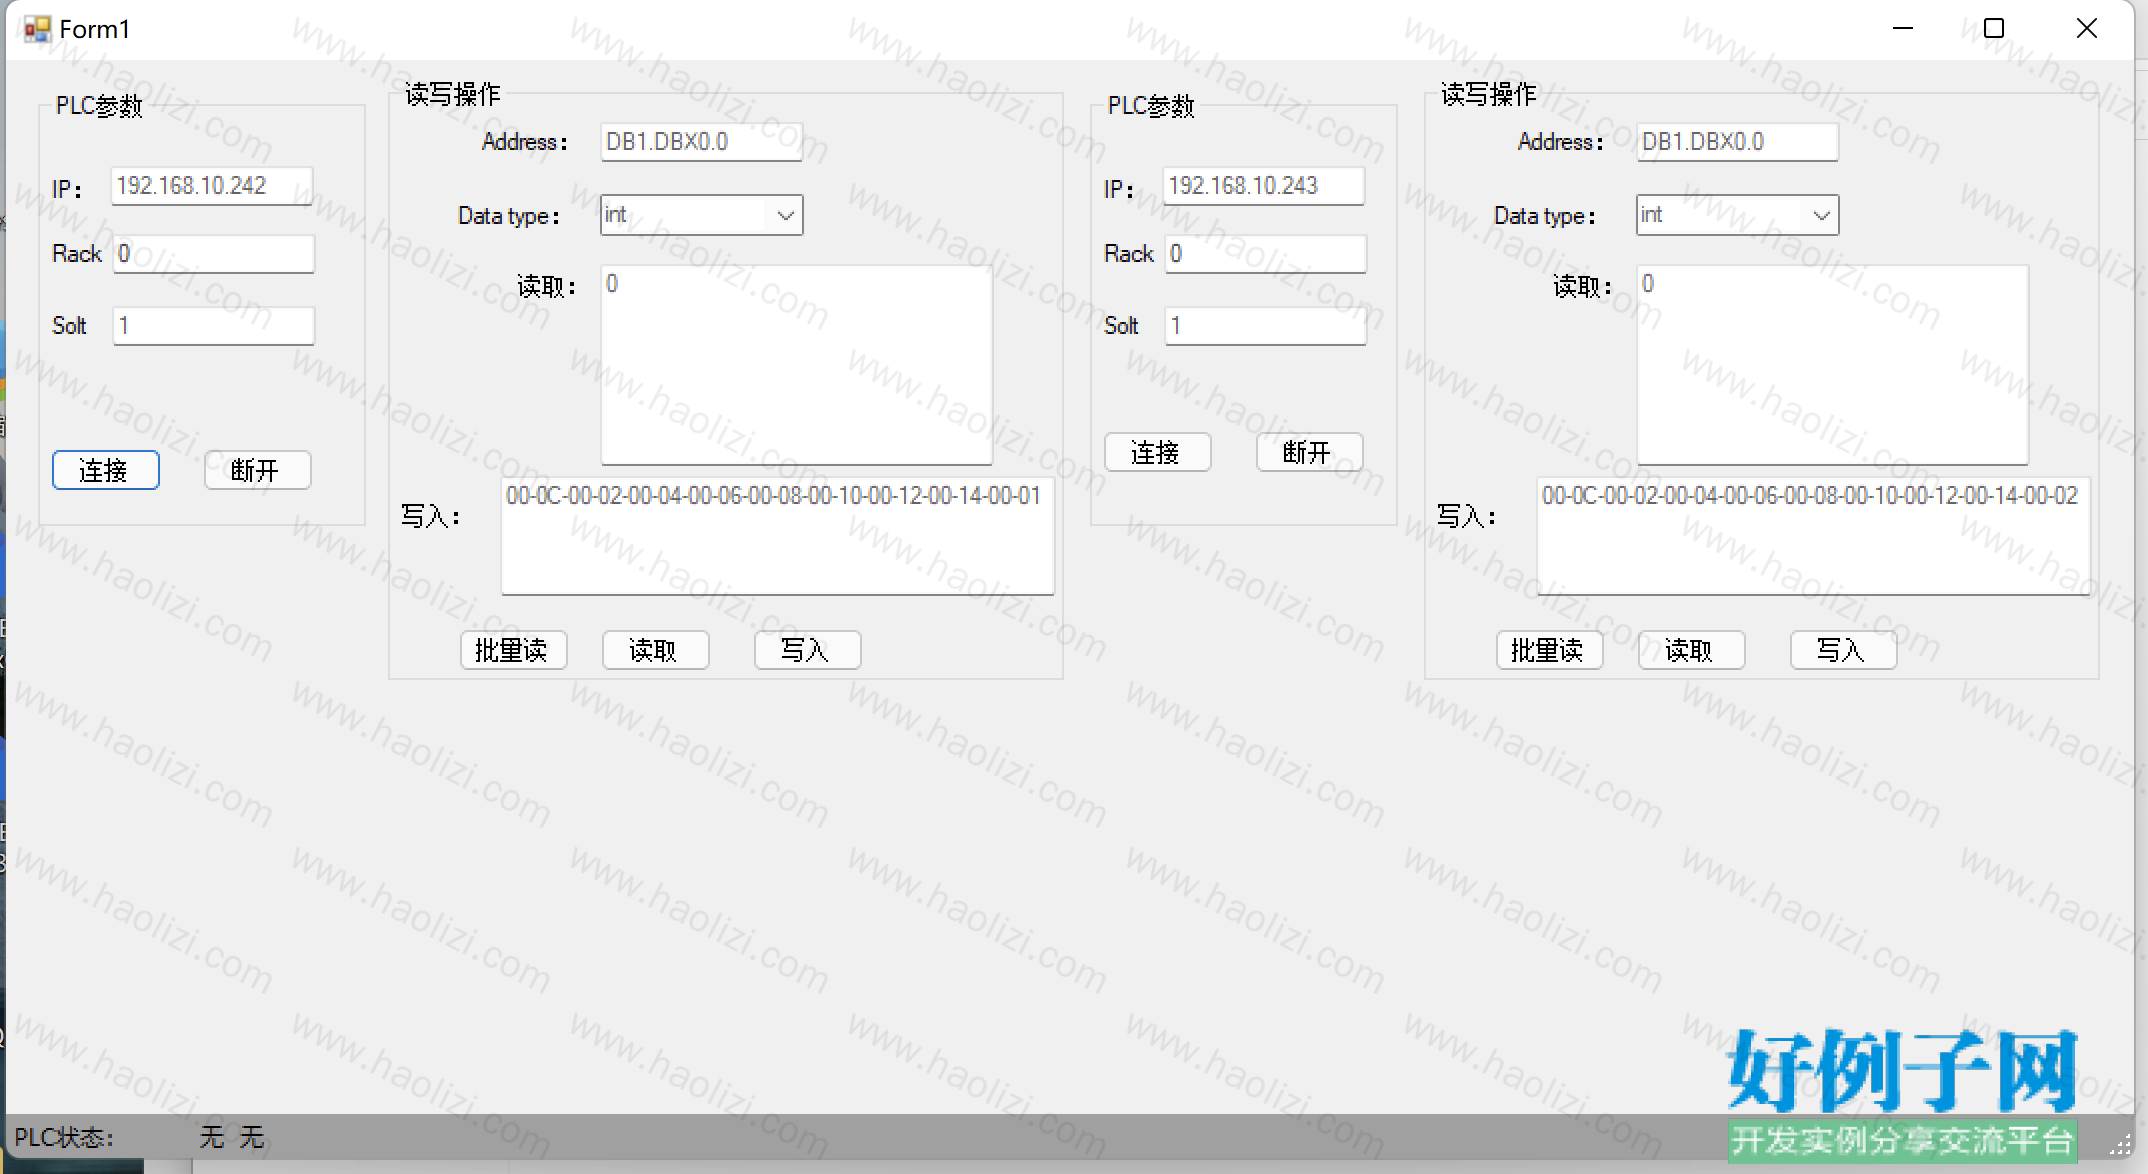The height and width of the screenshot is (1174, 2148).
Task: Focus the Solt field of the first PLC
Action: click(x=213, y=326)
